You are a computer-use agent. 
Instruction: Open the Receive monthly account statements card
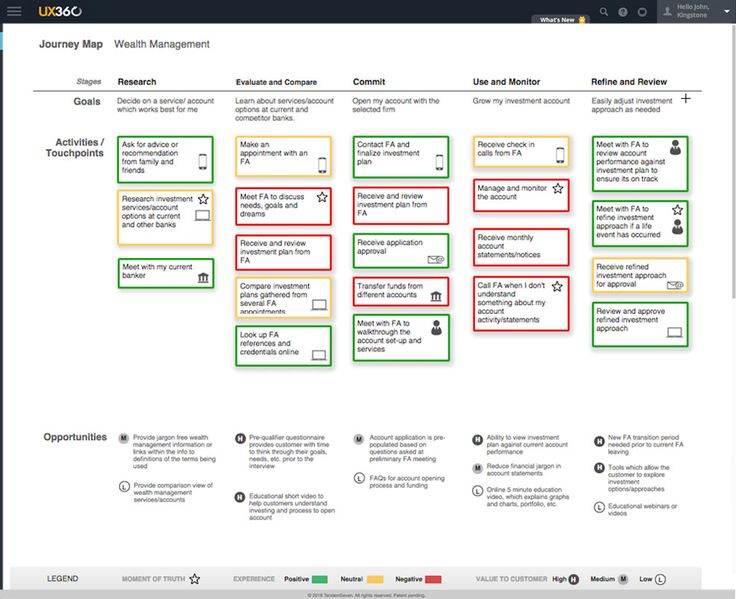(x=521, y=247)
